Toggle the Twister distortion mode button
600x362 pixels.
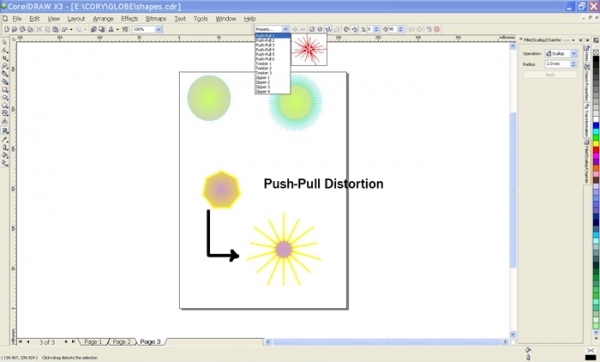click(328, 29)
